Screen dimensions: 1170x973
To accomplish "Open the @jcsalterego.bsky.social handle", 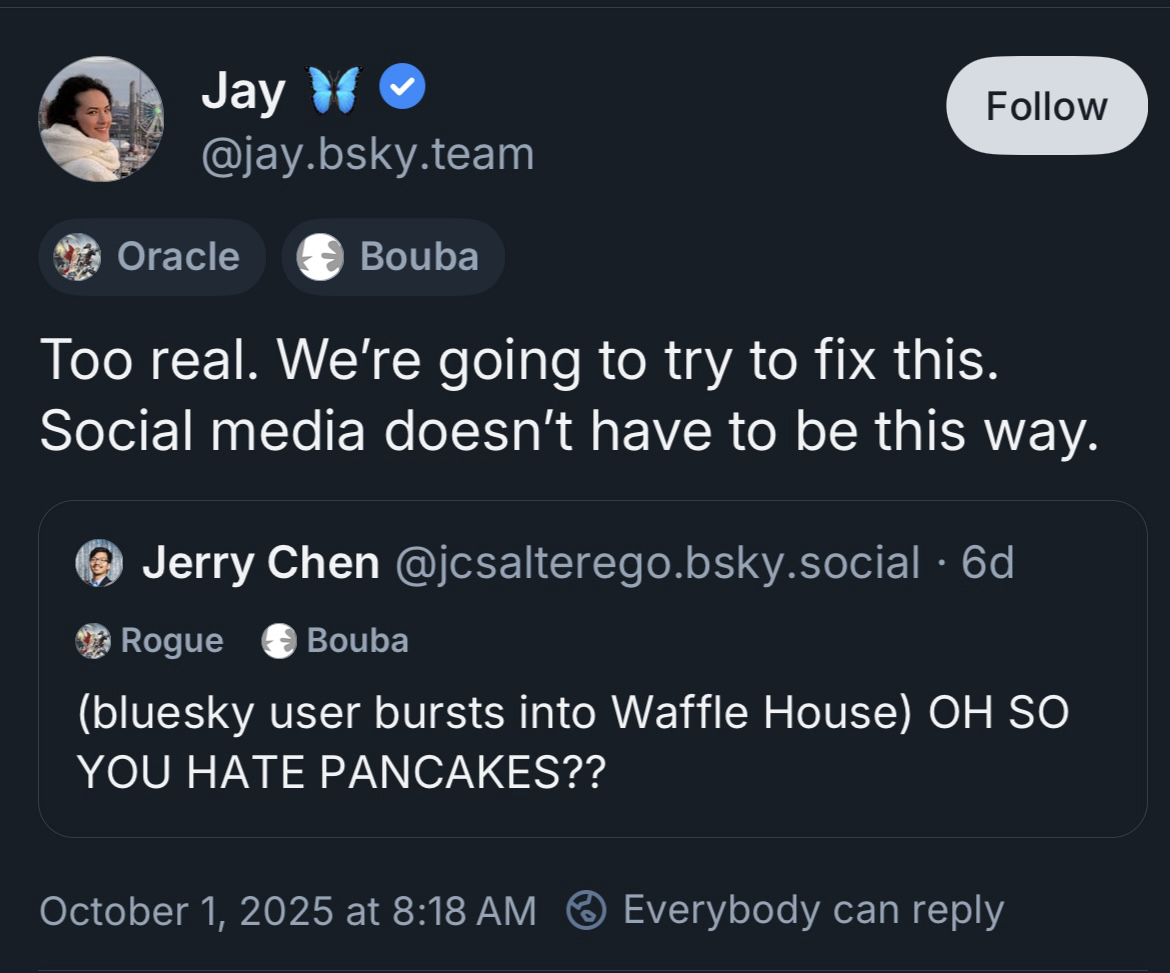I will (x=657, y=563).
